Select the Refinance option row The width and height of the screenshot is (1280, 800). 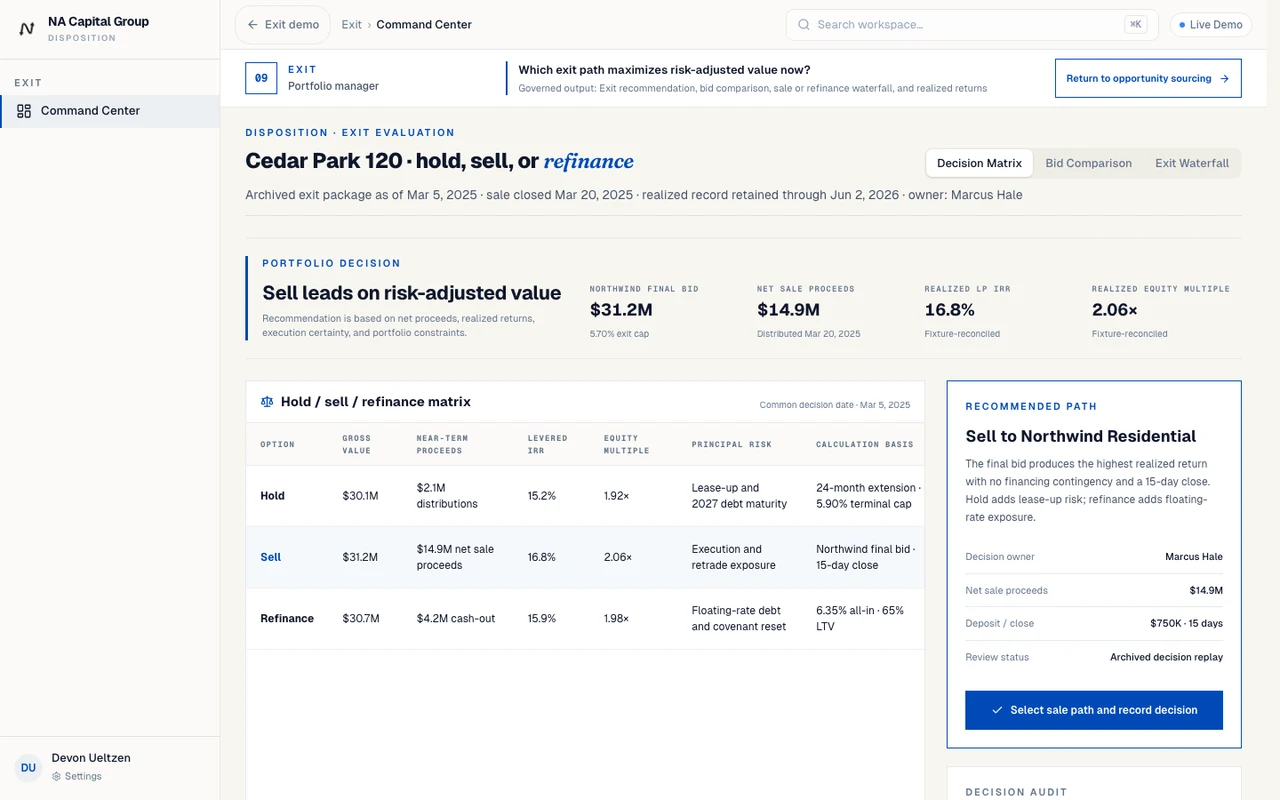585,619
